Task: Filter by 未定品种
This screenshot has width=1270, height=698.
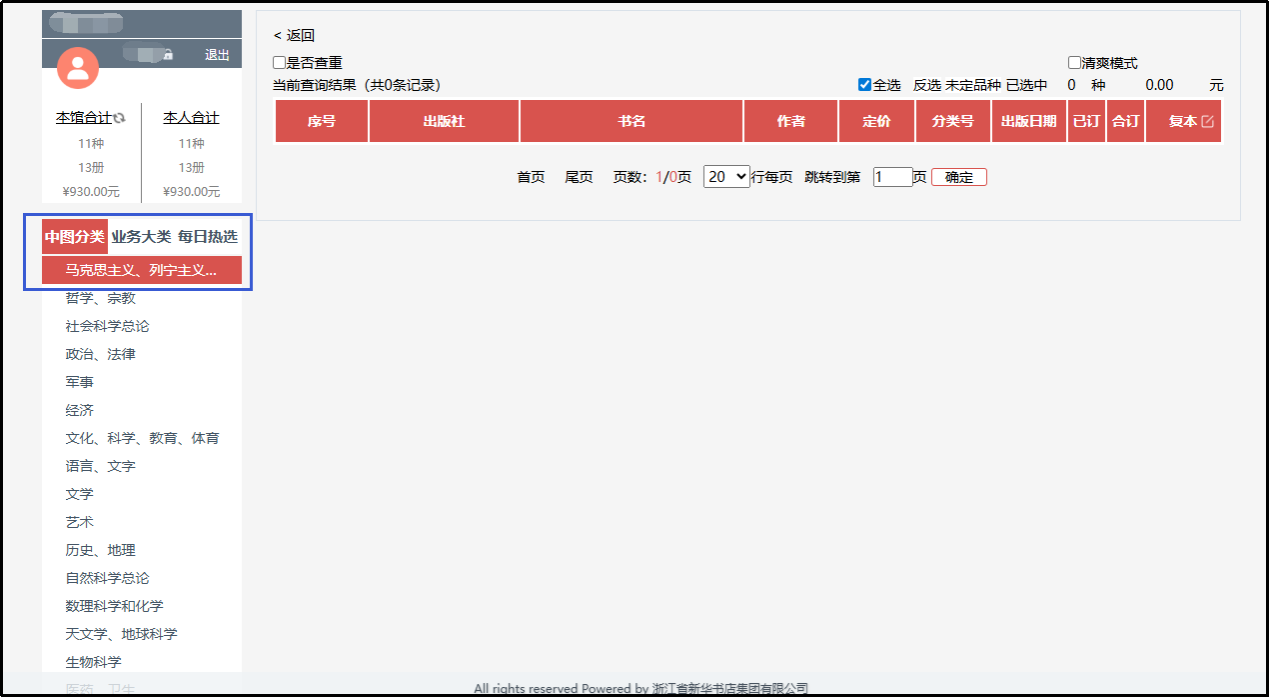Action: [x=973, y=85]
